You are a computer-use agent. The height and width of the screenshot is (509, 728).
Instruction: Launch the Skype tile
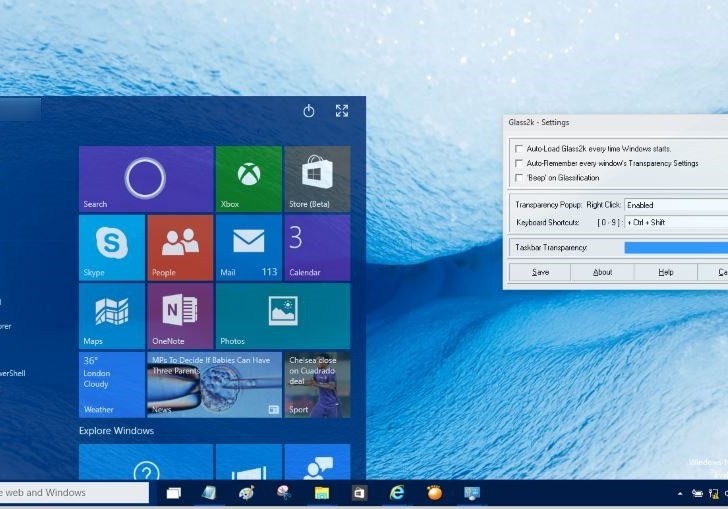tap(112, 247)
